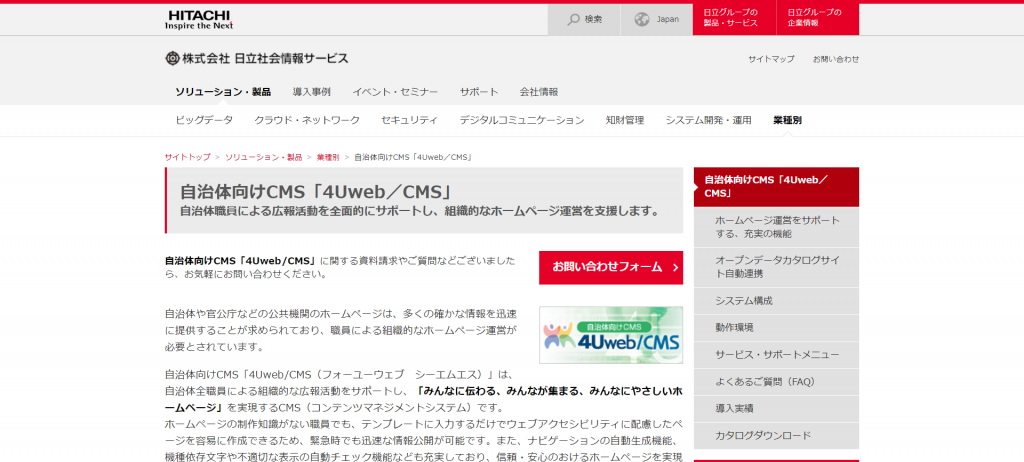Select 導入事例 main menu
The image size is (1024, 462).
(x=312, y=92)
